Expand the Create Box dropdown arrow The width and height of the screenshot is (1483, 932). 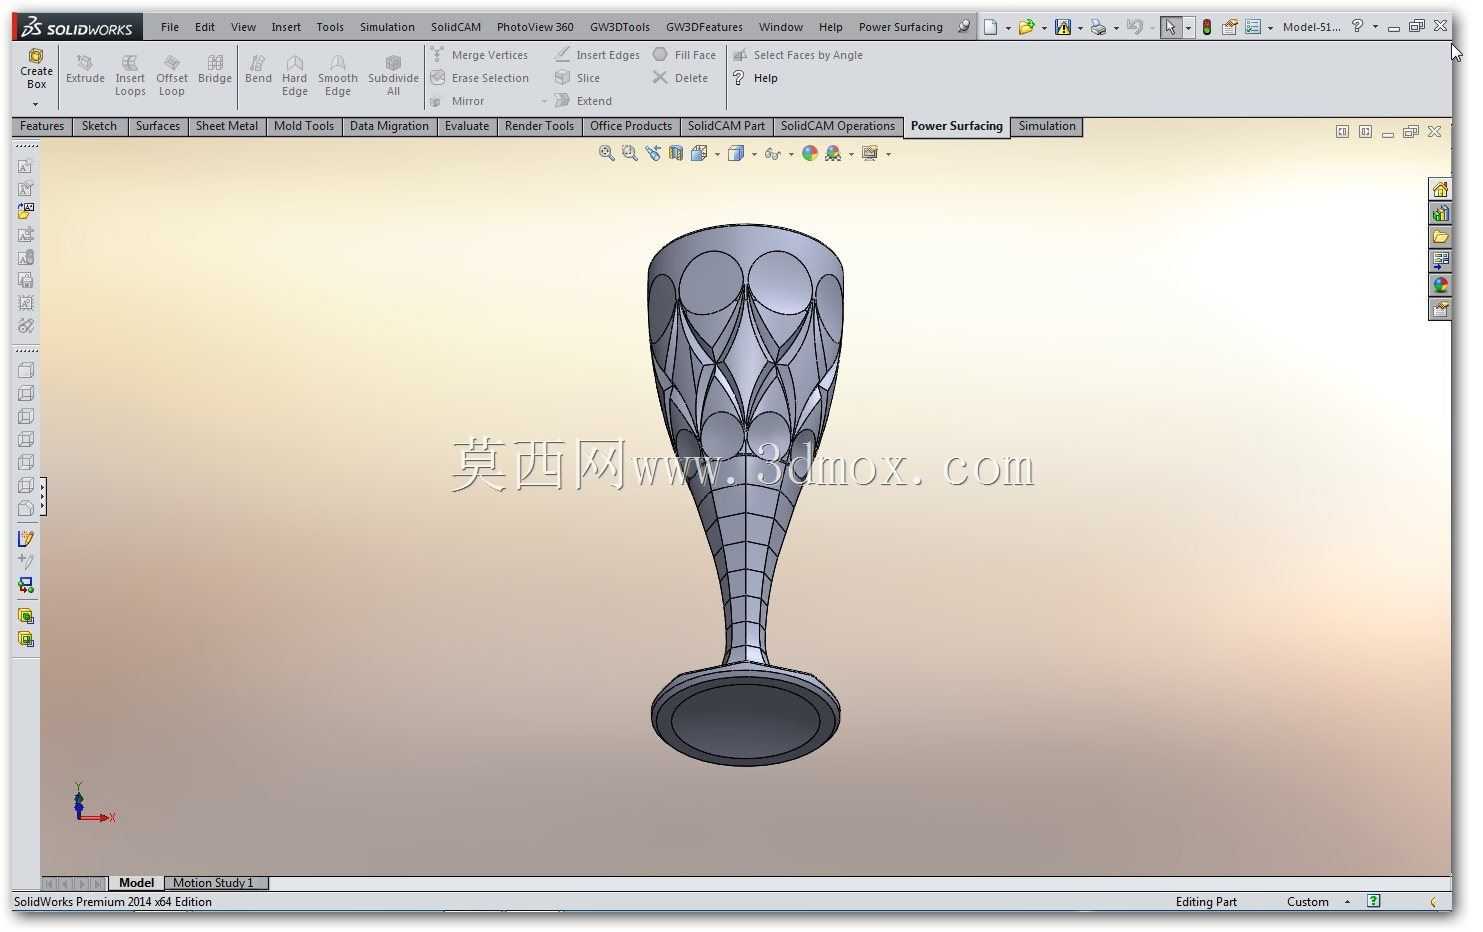36,104
